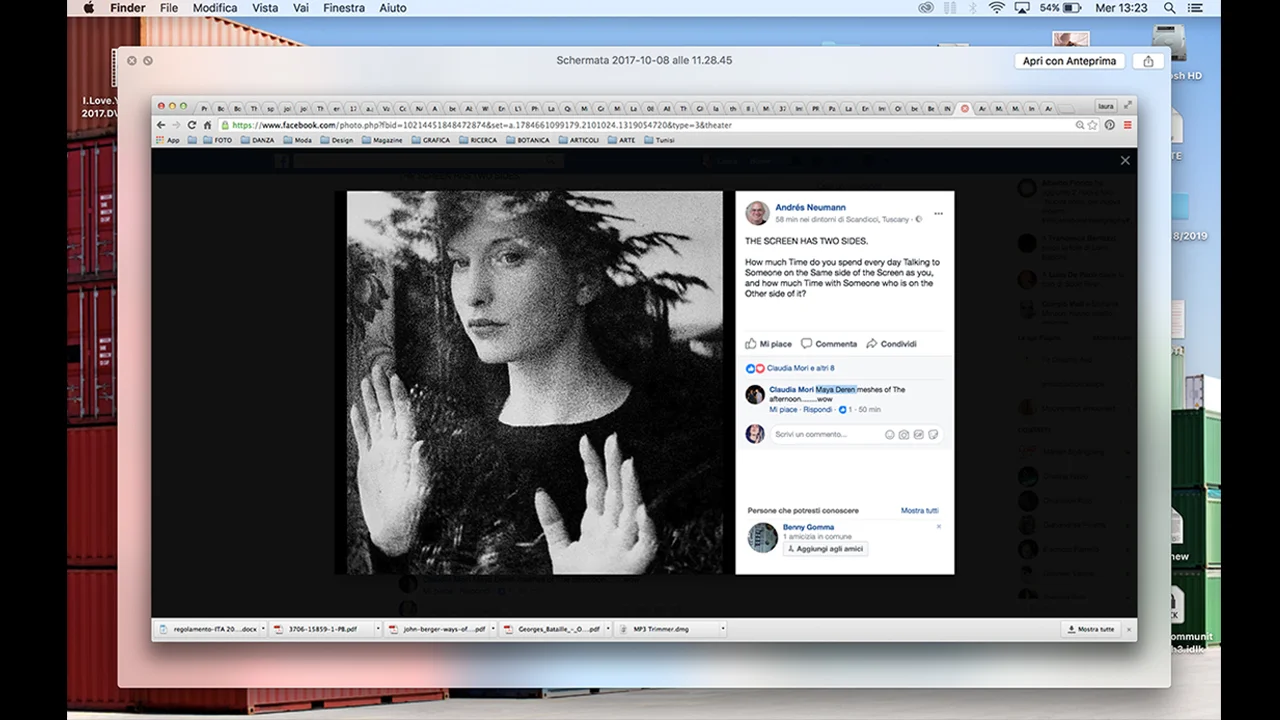Click the Wi-Fi status icon
Viewport: 1280px width, 720px height.
pyautogui.click(x=996, y=8)
